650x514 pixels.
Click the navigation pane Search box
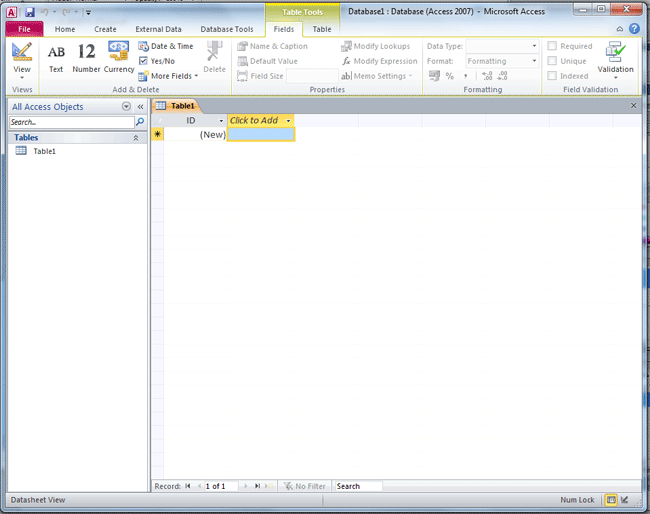(71, 122)
